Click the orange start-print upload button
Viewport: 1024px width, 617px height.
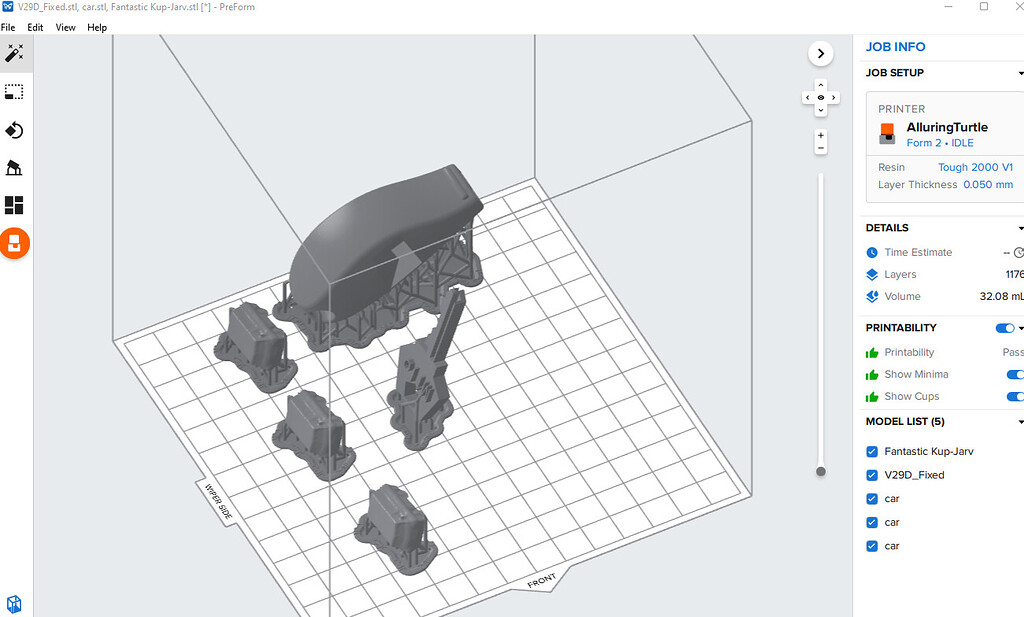pyautogui.click(x=15, y=243)
